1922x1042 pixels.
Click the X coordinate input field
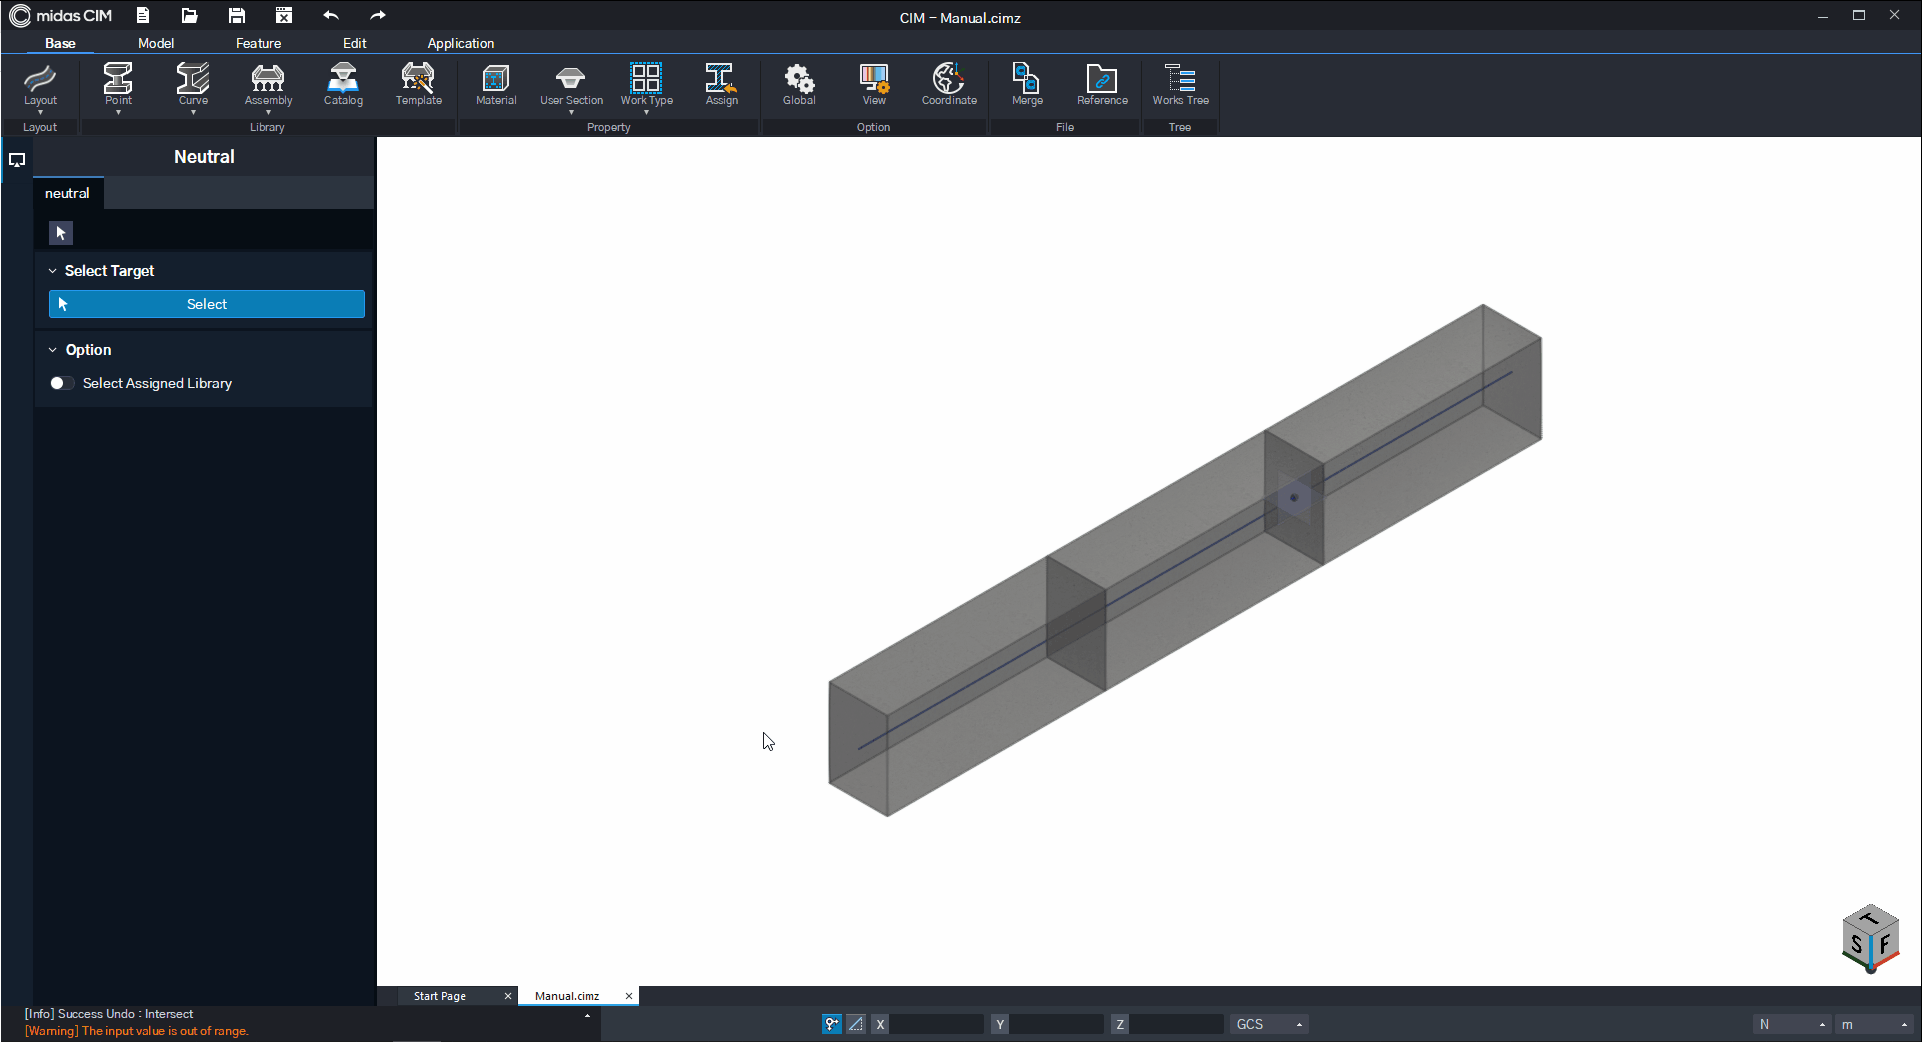coord(937,1024)
